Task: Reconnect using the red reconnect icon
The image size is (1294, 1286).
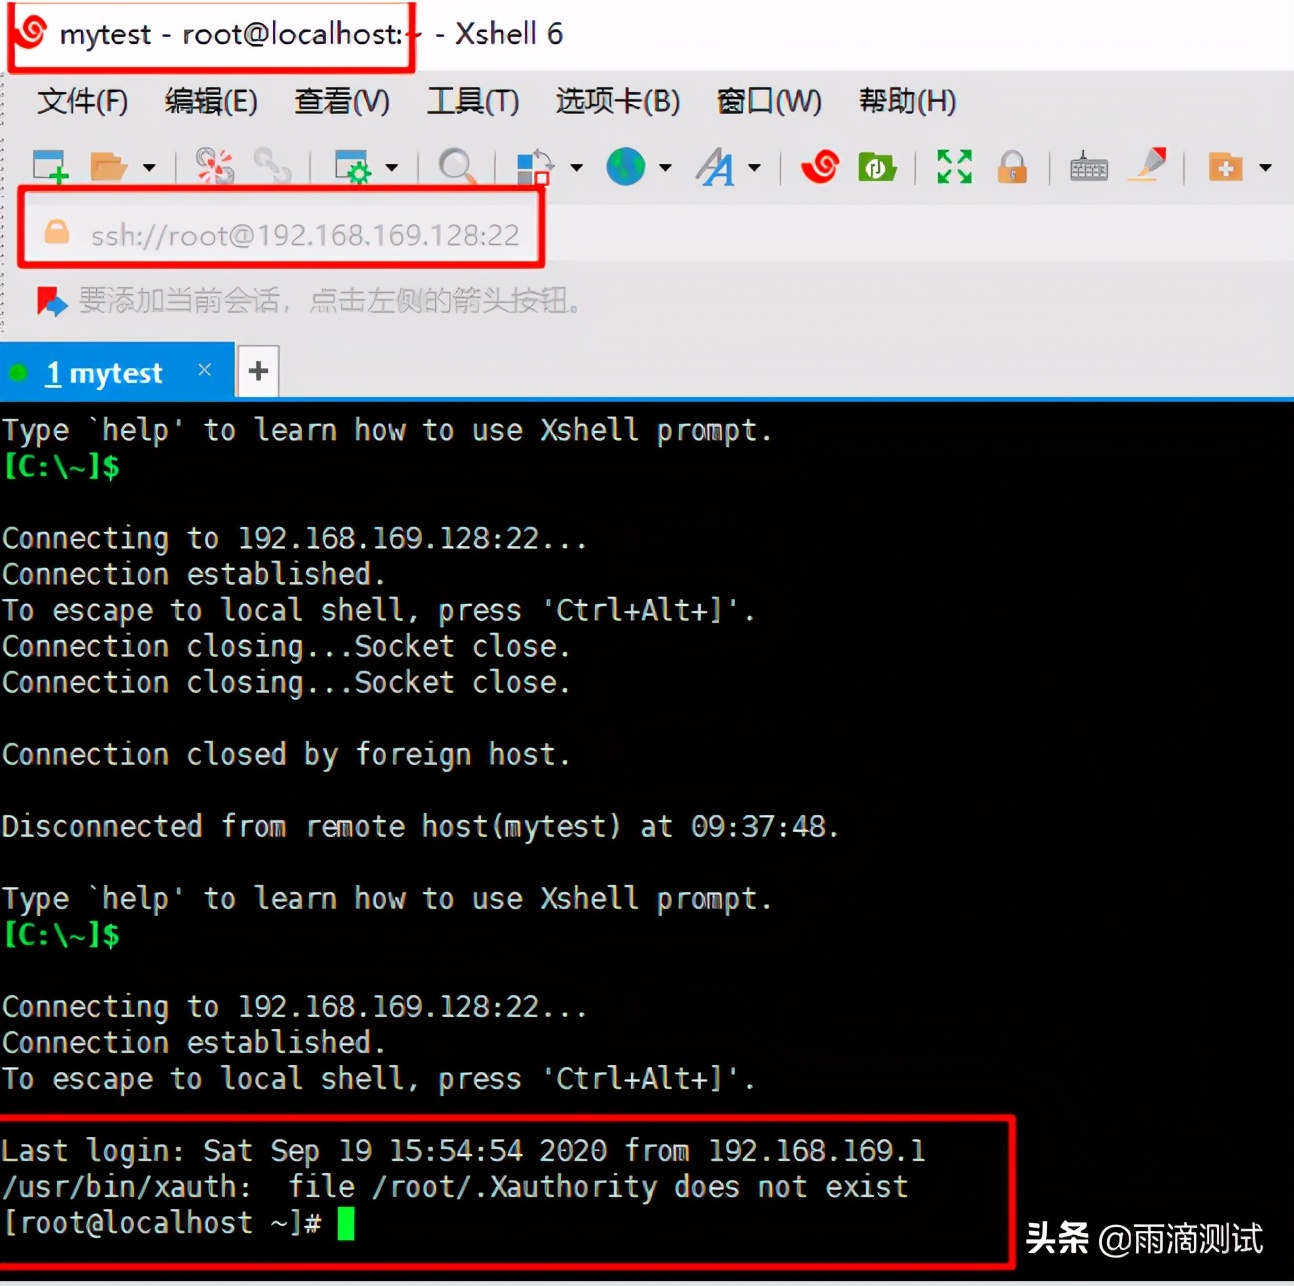Action: [x=215, y=167]
